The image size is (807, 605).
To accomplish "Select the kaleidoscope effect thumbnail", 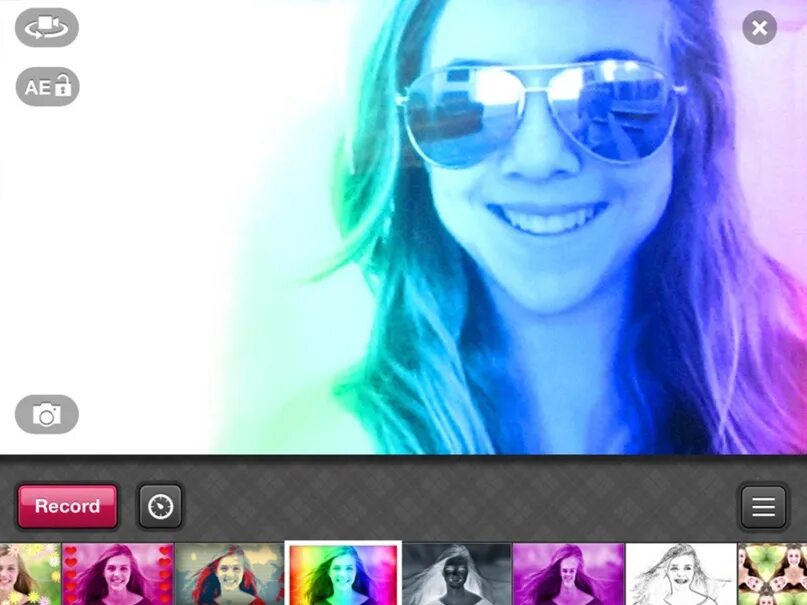I will [773, 574].
